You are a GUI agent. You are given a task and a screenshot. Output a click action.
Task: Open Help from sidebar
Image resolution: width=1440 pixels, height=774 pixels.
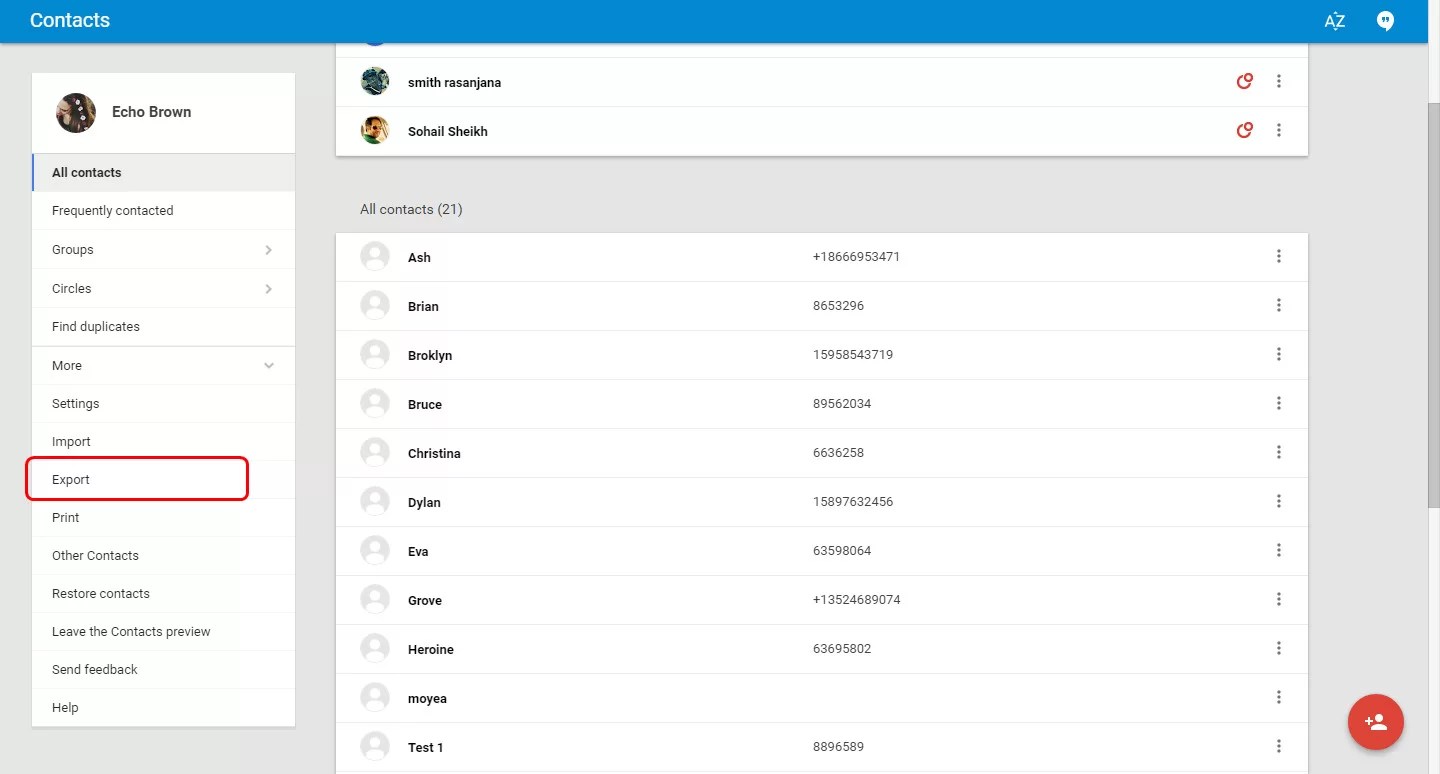(x=164, y=708)
